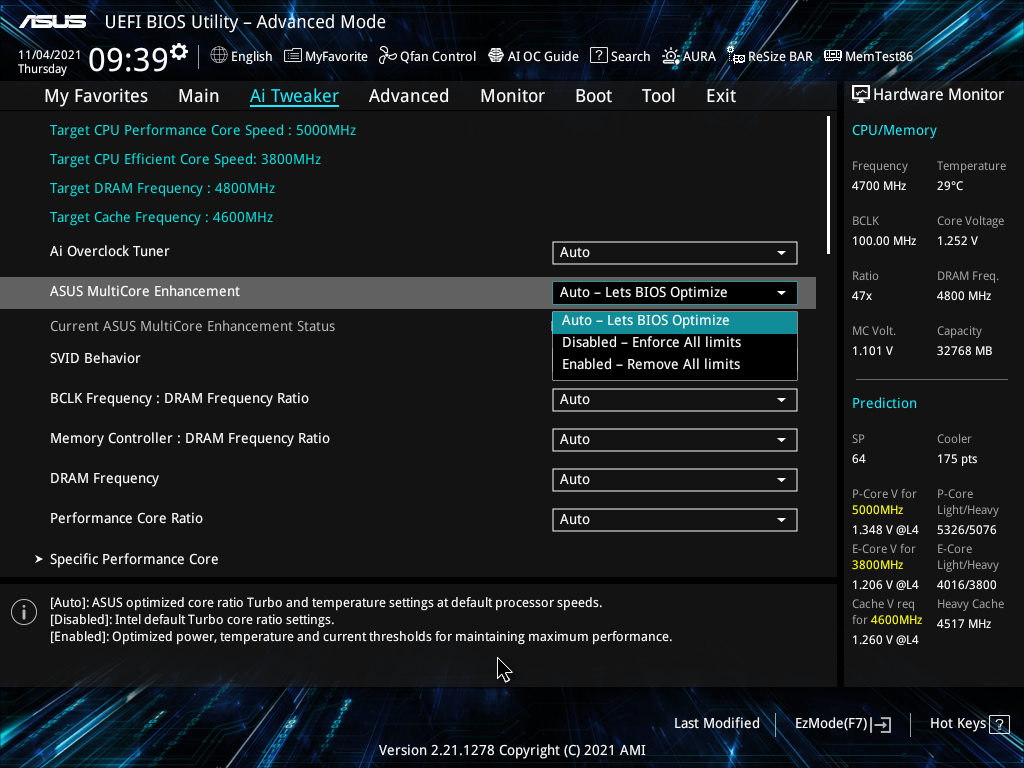Screen dimensions: 1024x768
Task: Go to the Advanced tab
Action: coord(409,96)
